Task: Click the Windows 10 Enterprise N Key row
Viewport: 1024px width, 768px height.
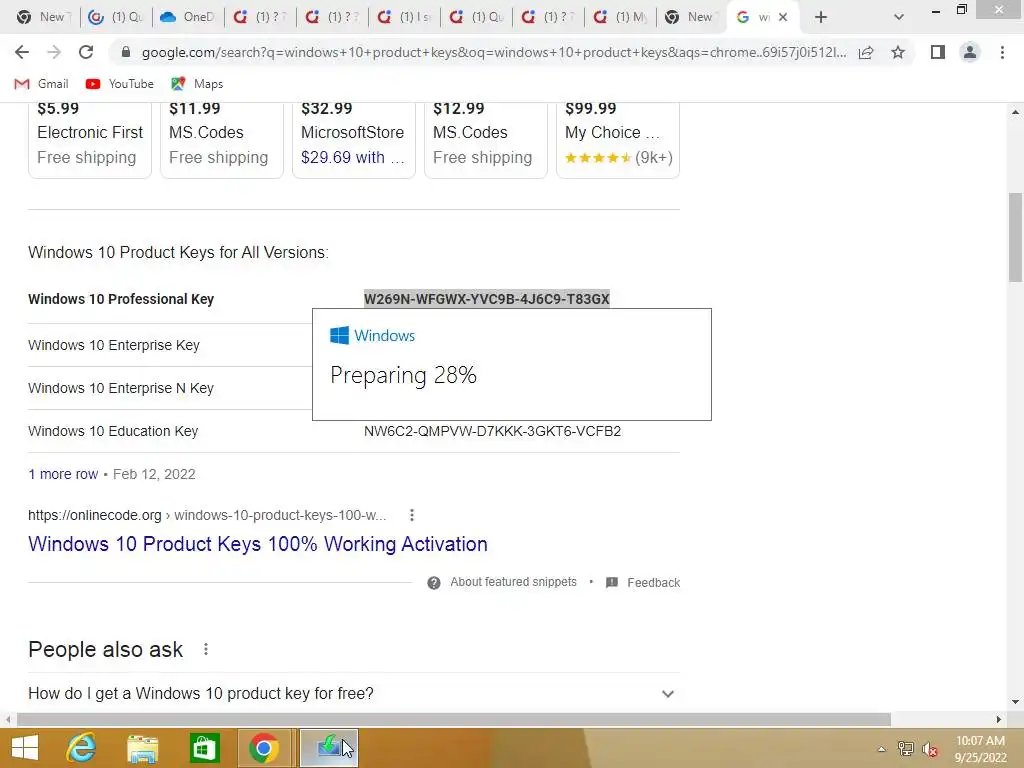Action: (x=170, y=388)
